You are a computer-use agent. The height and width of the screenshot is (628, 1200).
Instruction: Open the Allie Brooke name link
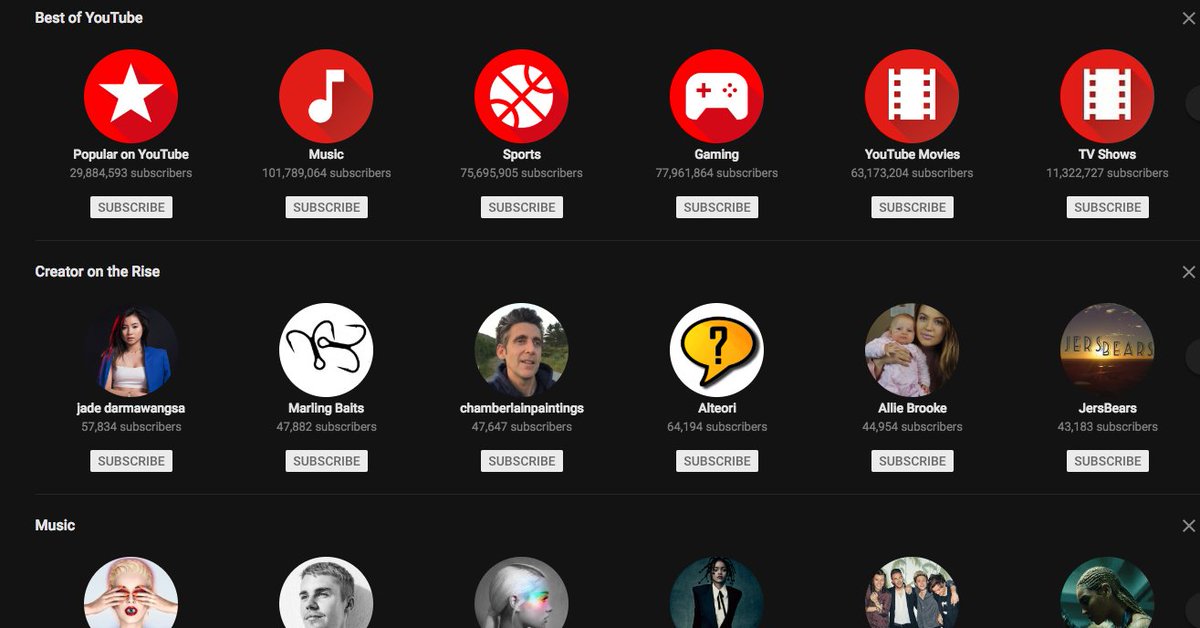point(912,409)
